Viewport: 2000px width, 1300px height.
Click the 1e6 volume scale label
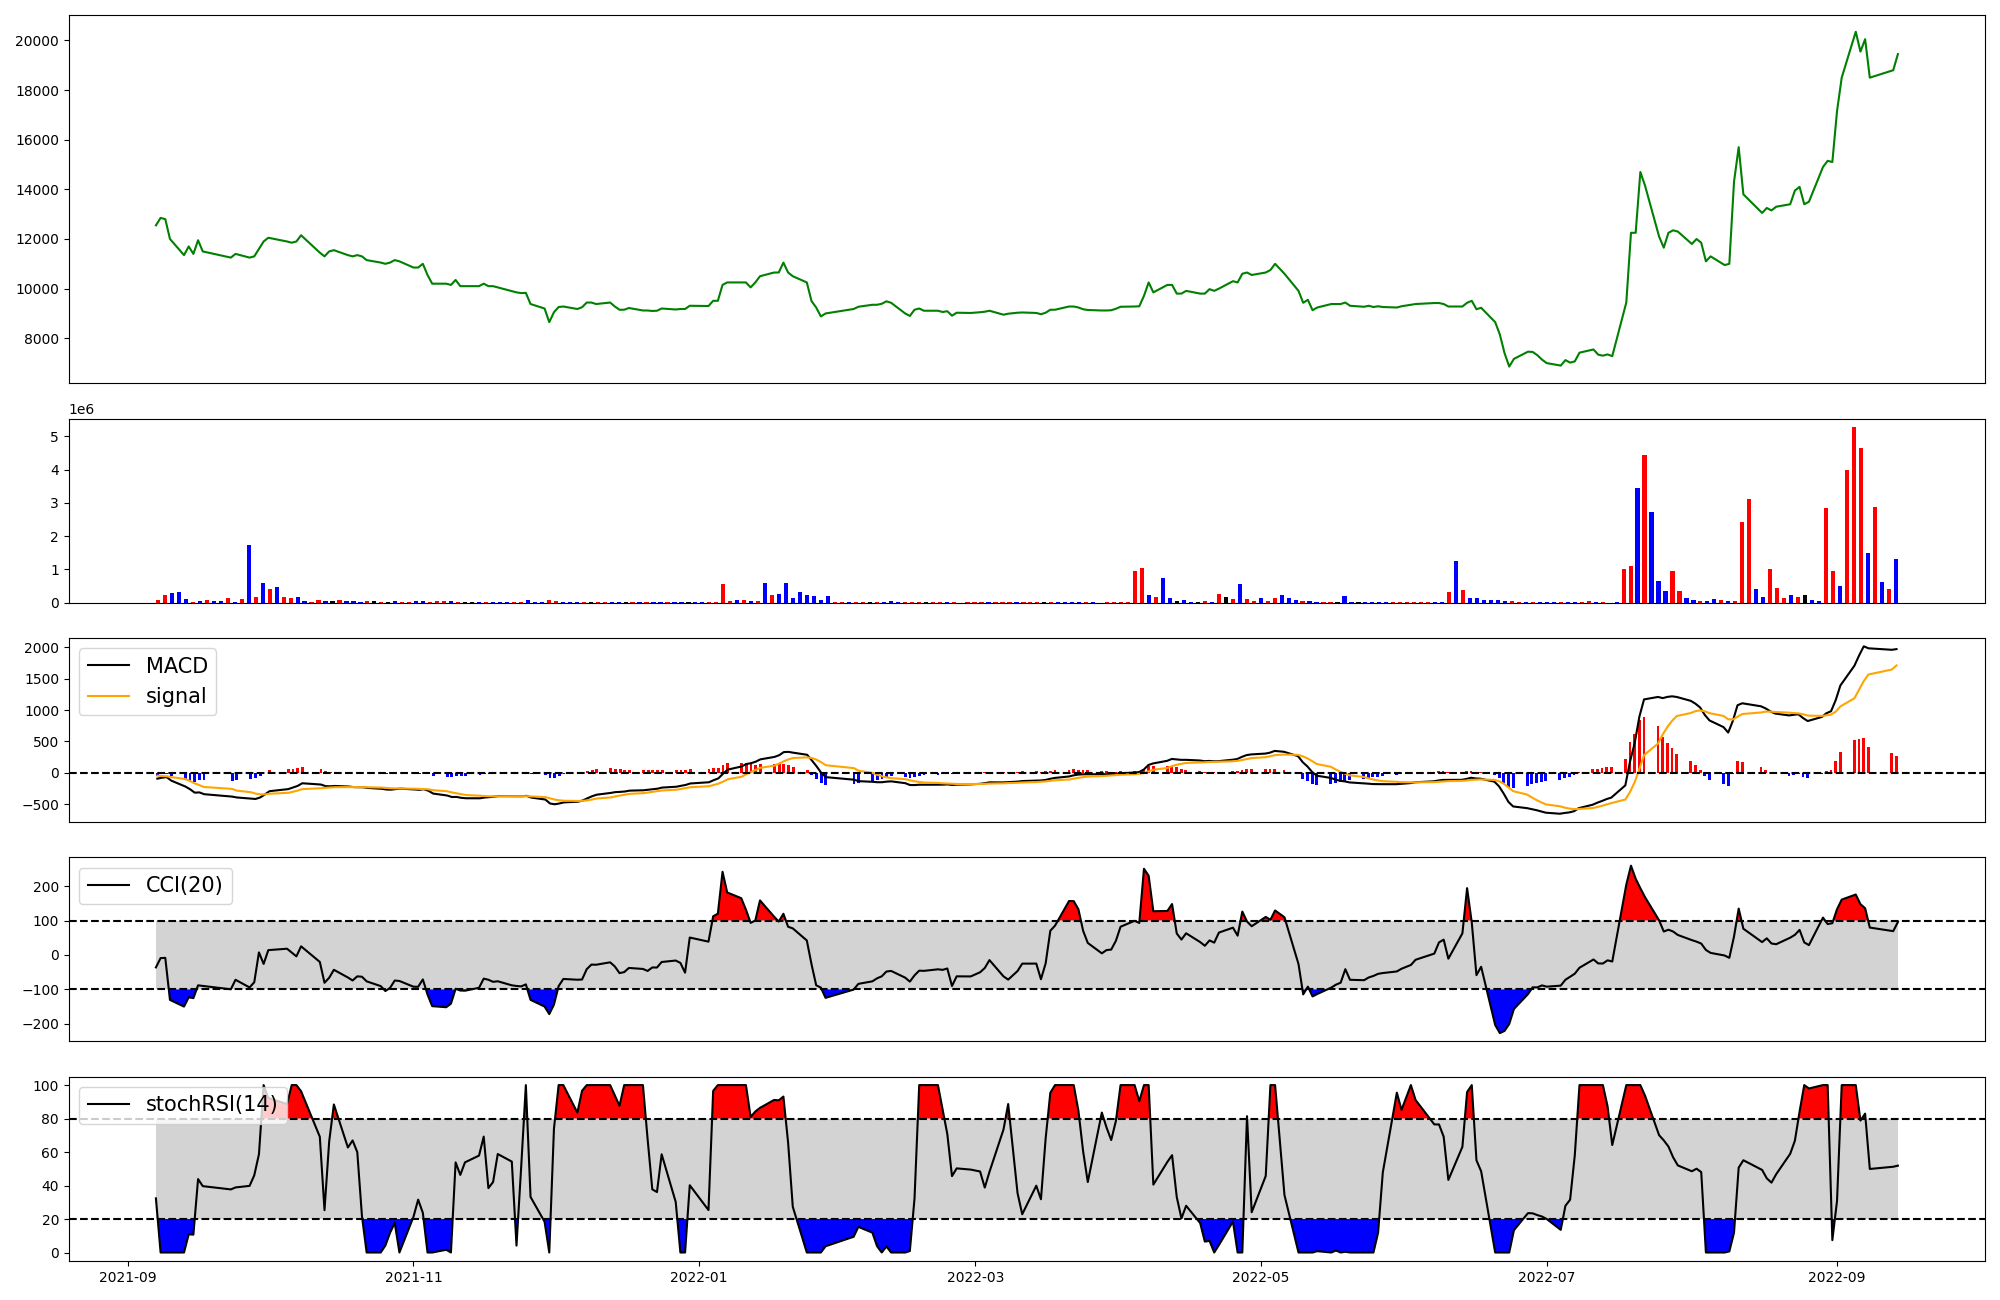(81, 410)
